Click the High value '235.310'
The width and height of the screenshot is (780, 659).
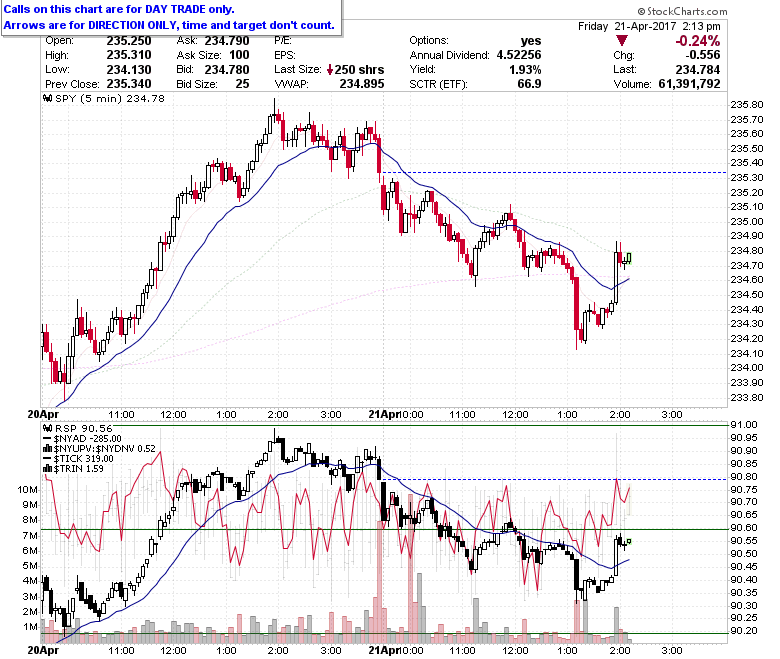[129, 55]
